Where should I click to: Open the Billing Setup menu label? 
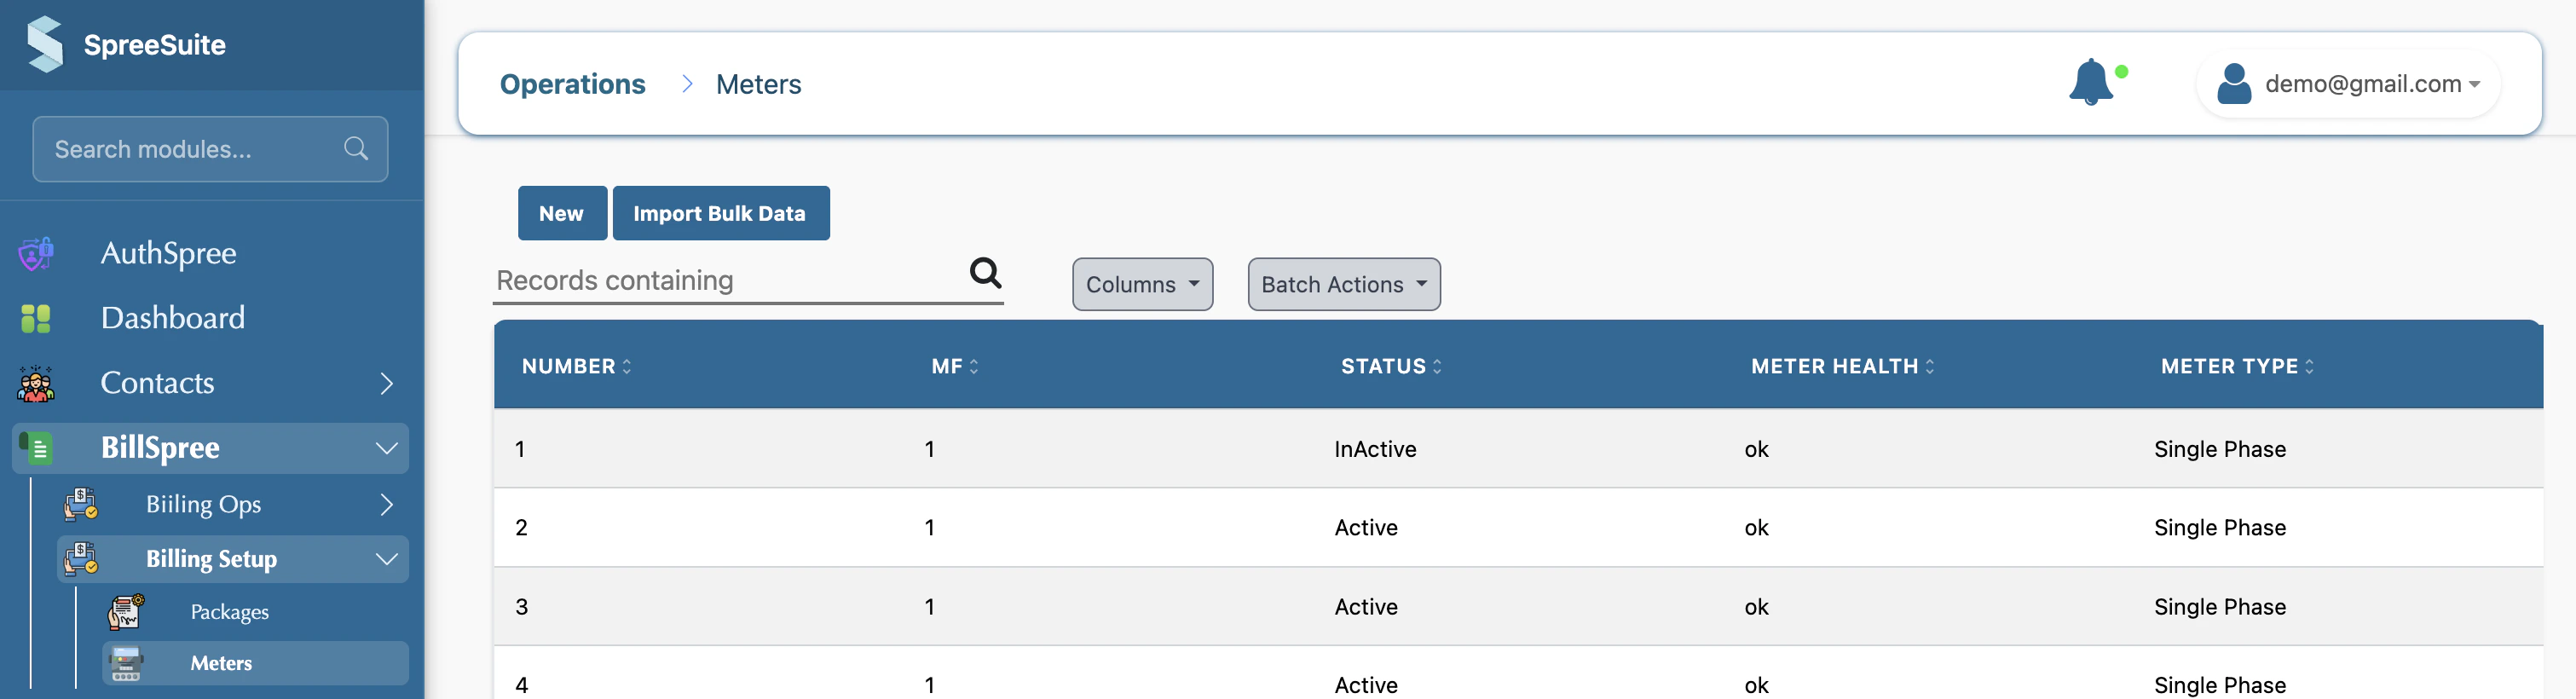click(x=211, y=559)
